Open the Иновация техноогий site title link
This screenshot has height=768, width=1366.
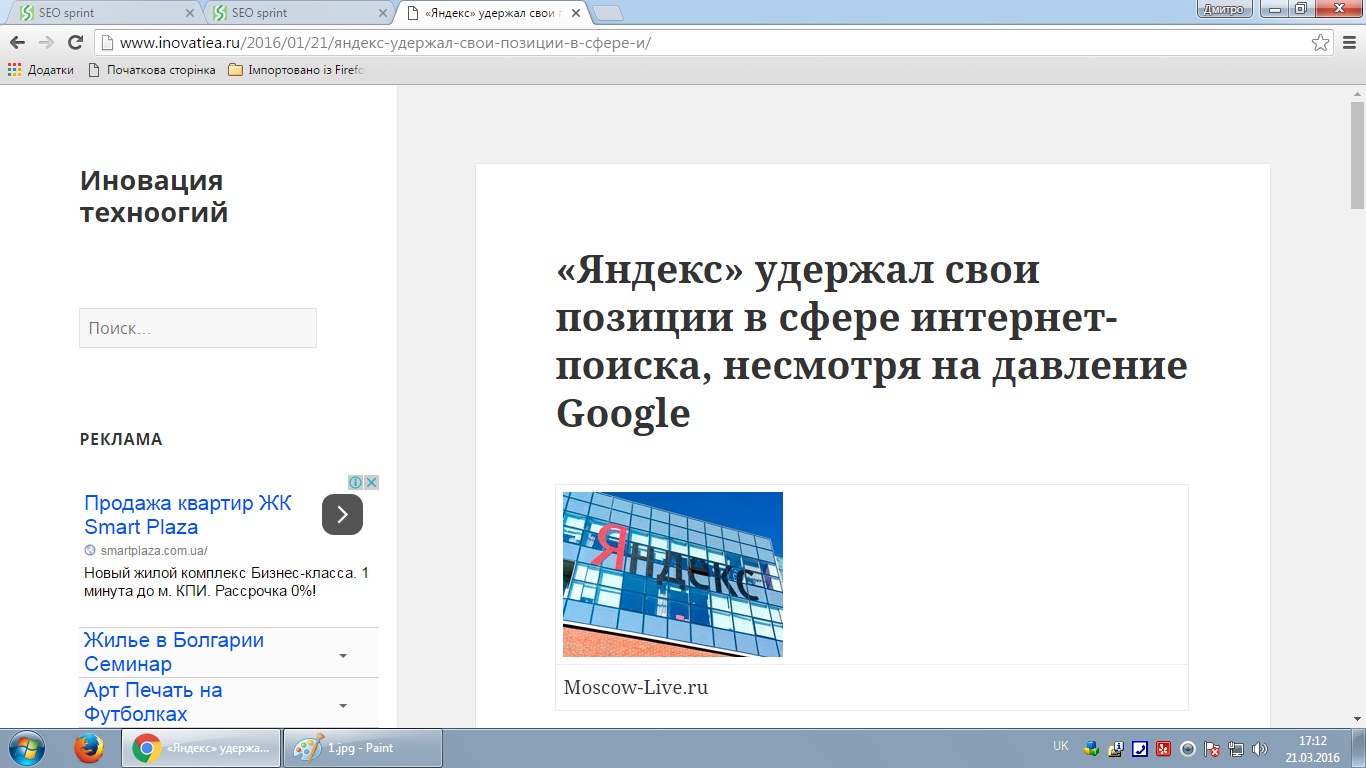tap(154, 196)
